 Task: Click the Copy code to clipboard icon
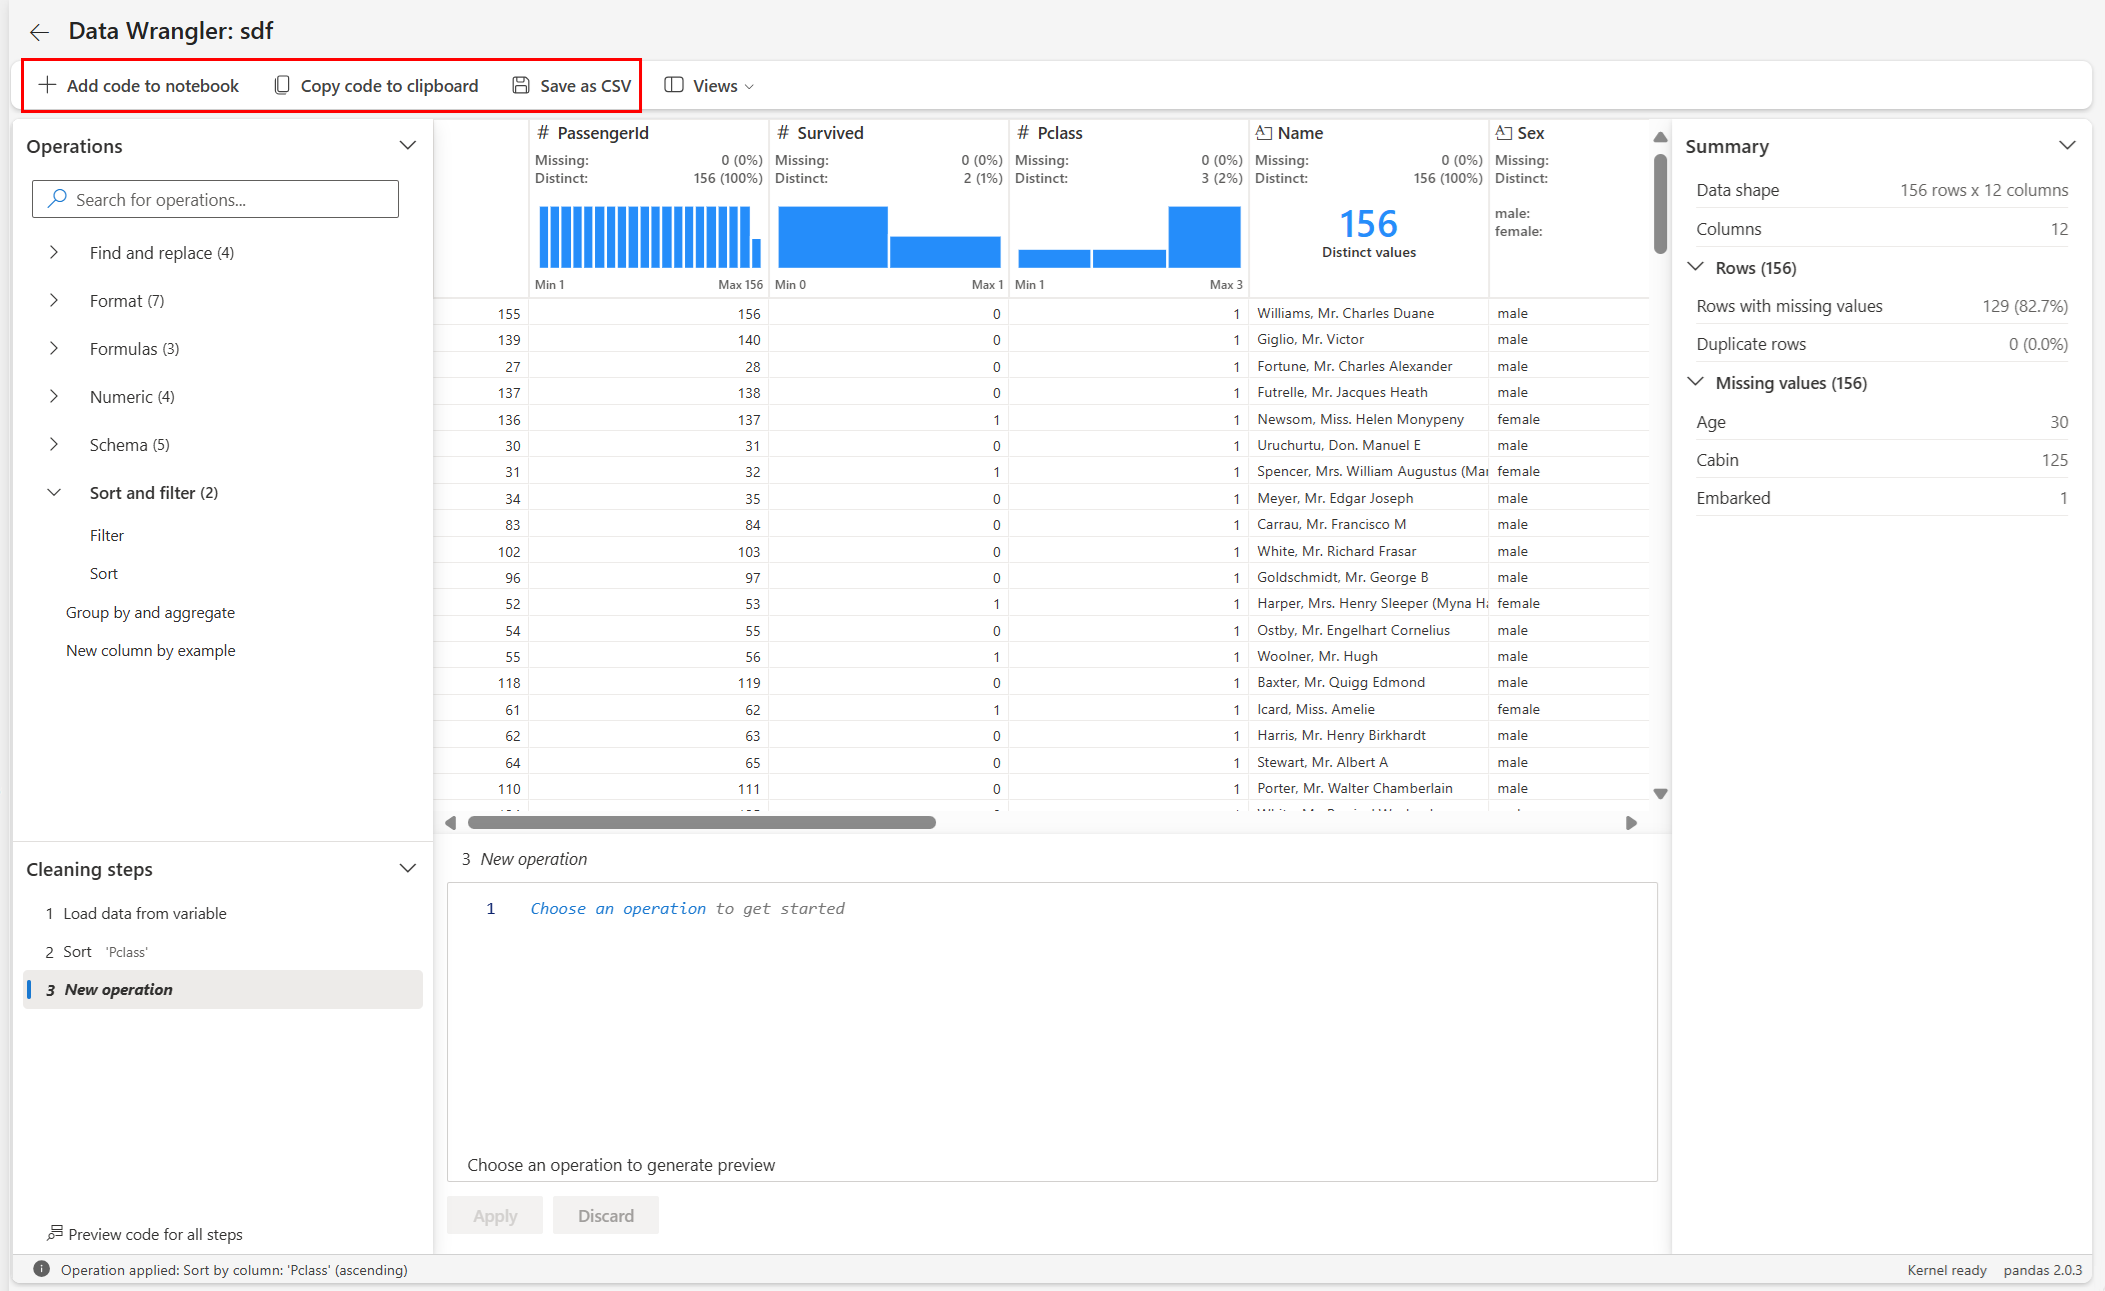pos(281,85)
